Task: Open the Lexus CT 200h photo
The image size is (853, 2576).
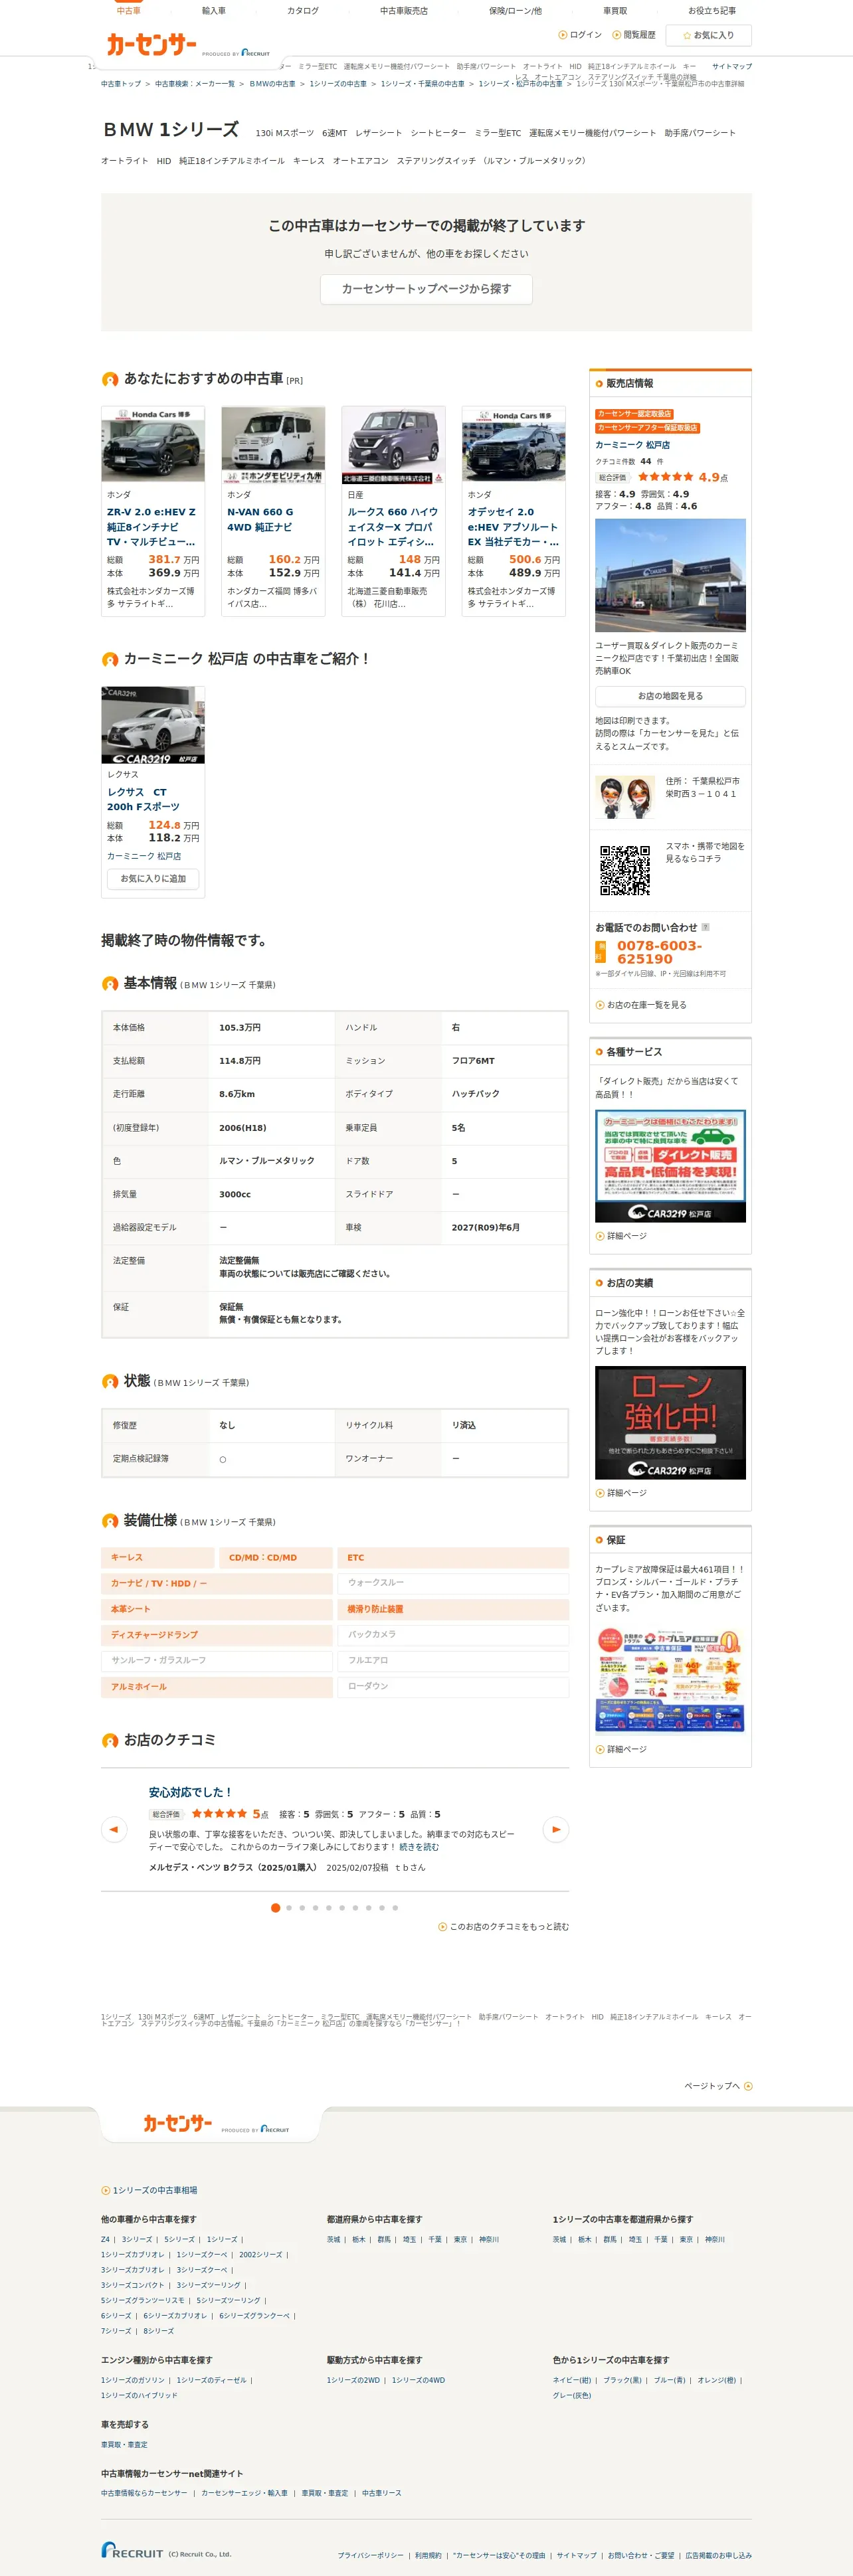Action: pos(153,725)
